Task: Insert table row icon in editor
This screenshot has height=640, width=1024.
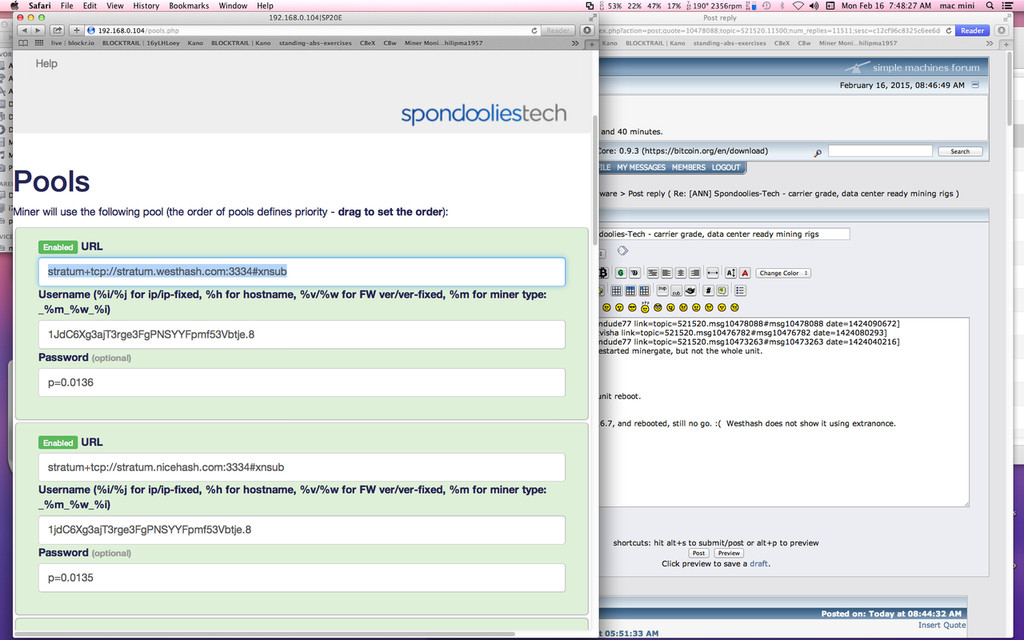Action: 631,291
